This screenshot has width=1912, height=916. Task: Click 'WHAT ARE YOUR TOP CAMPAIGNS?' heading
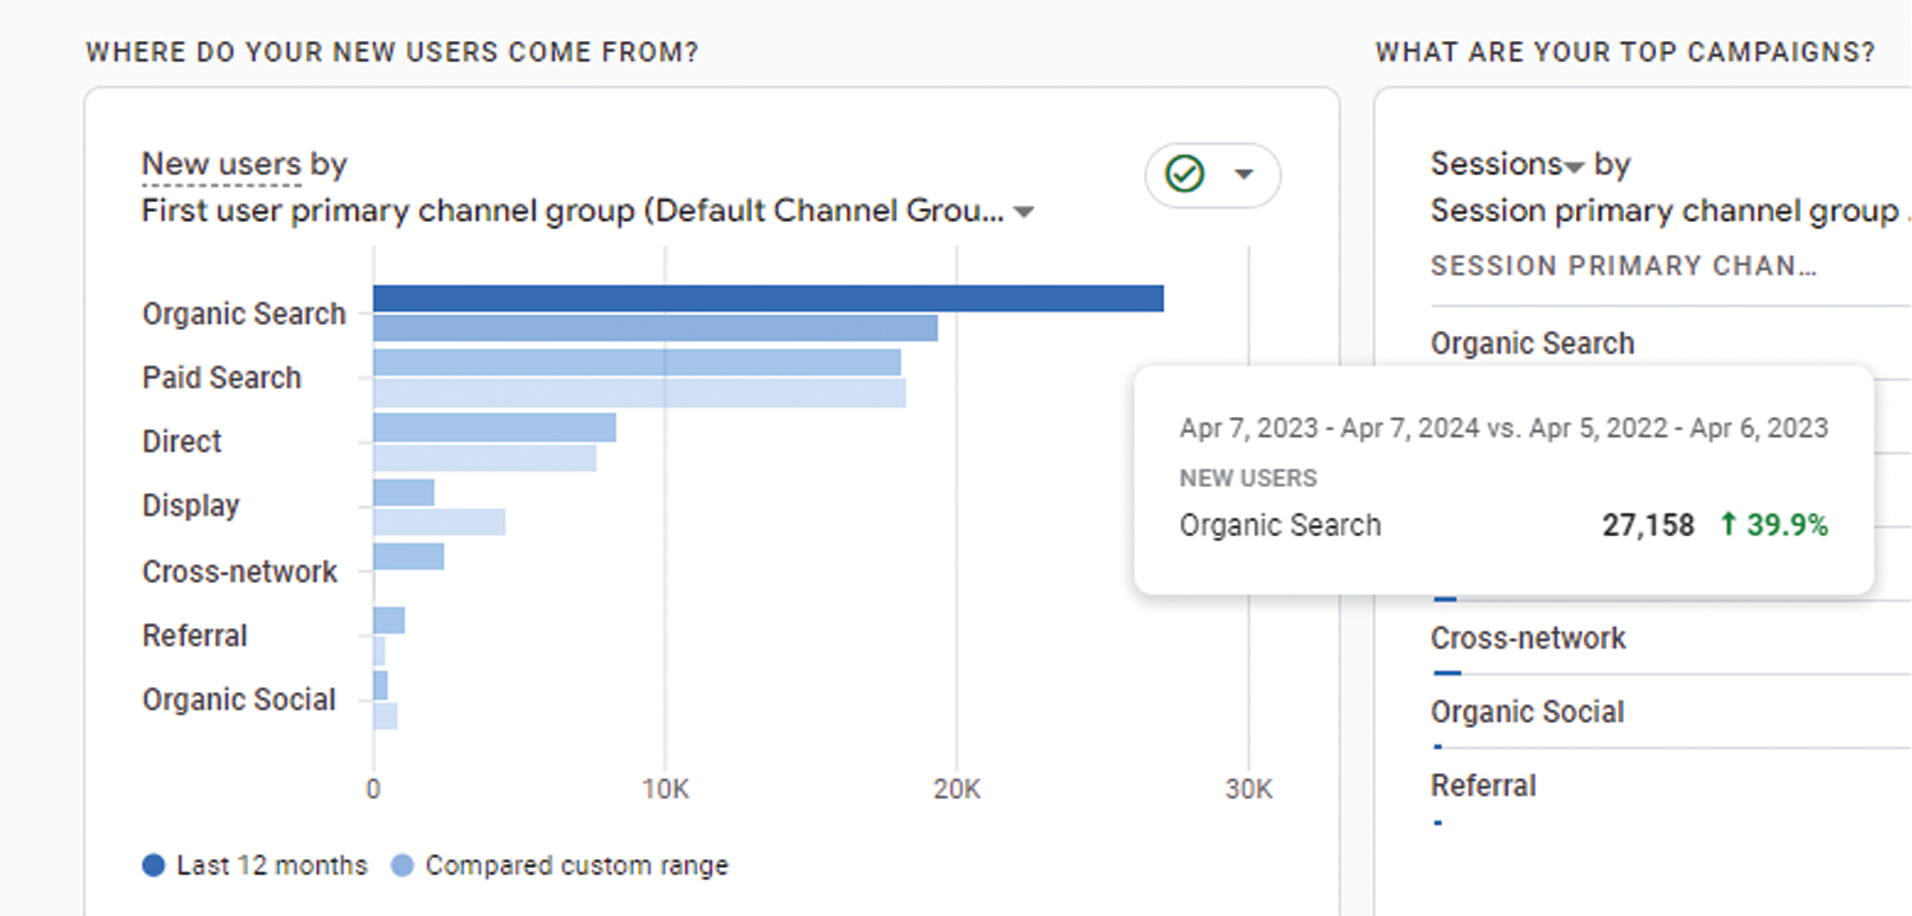click(1625, 52)
